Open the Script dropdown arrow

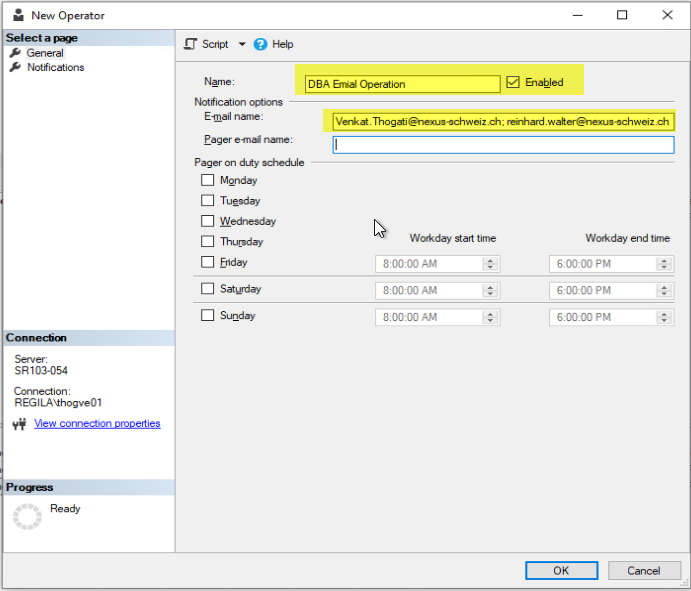242,44
